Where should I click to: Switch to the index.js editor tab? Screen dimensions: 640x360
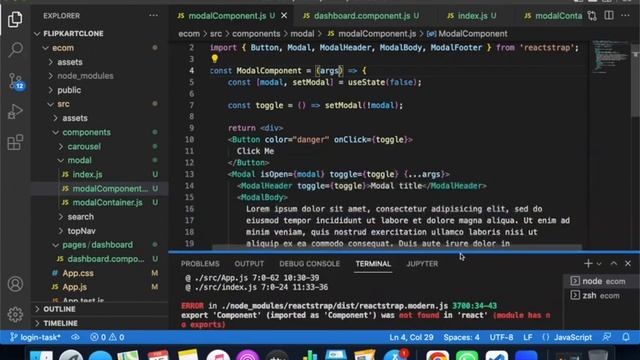[x=472, y=16]
